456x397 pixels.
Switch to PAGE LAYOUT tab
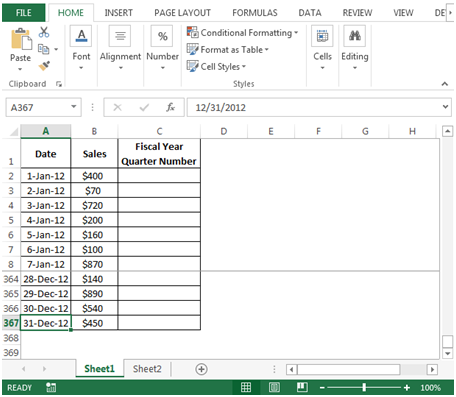(x=182, y=13)
